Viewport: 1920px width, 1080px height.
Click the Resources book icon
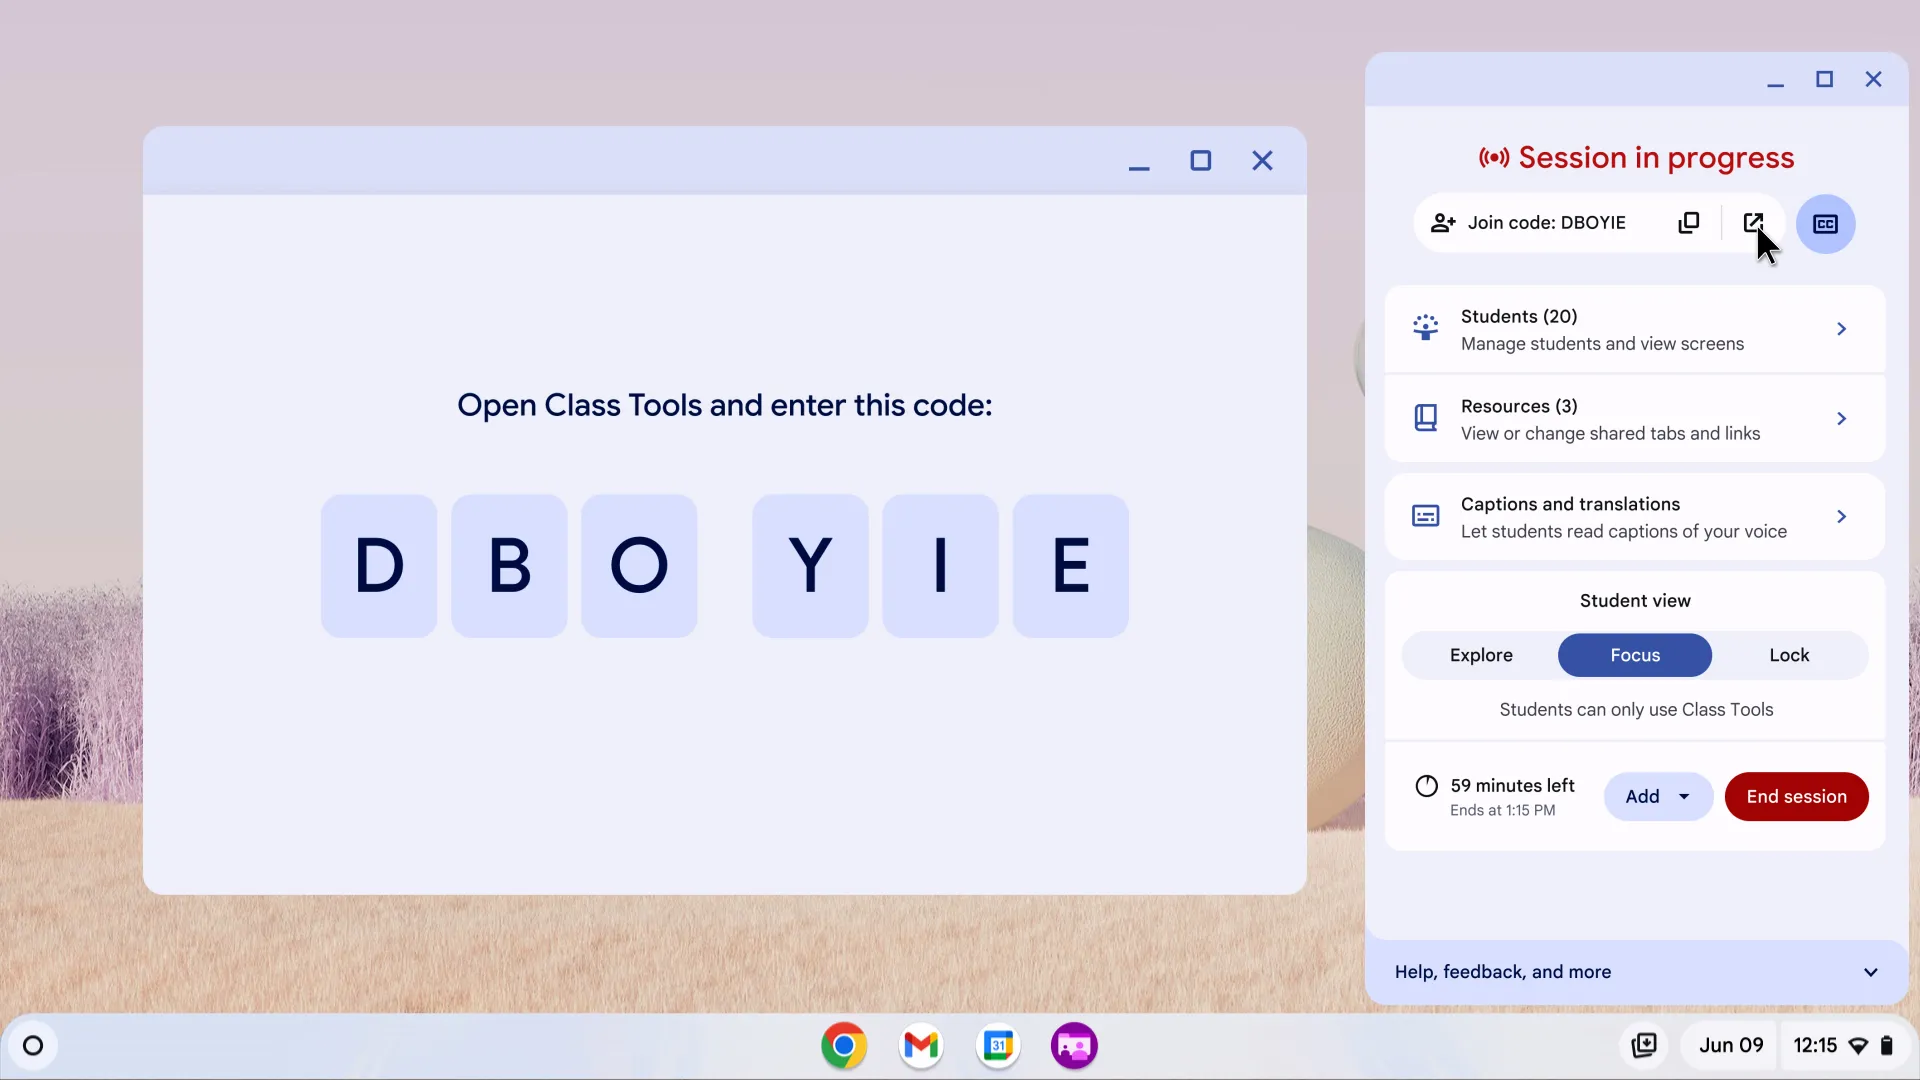[x=1427, y=418]
